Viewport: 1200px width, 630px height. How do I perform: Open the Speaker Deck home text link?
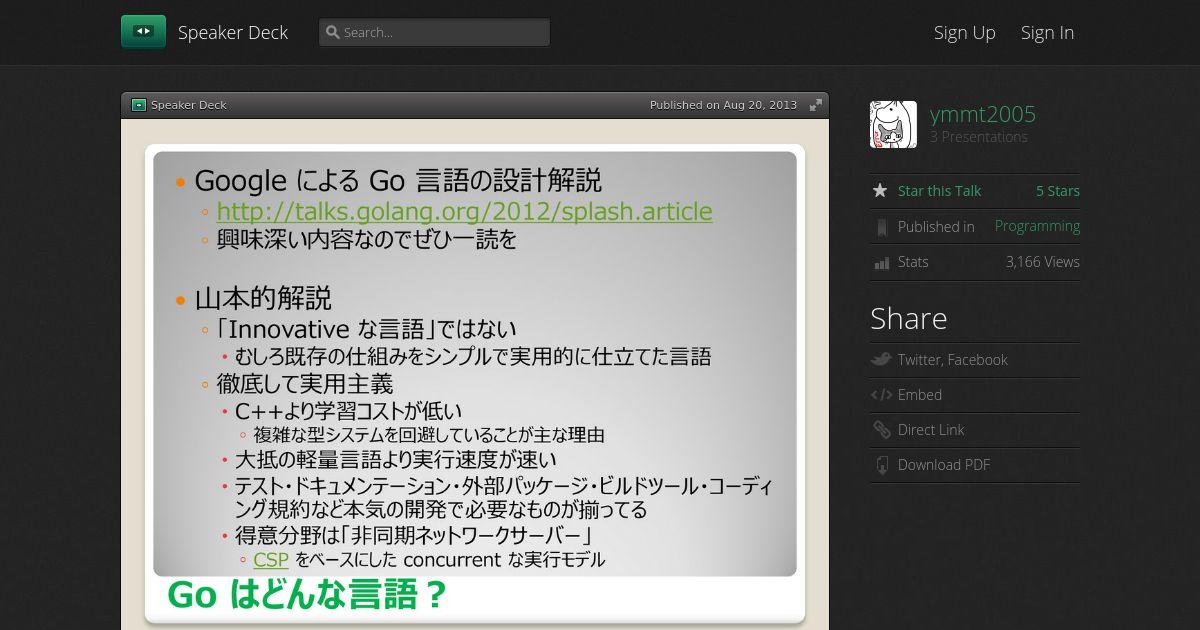[x=233, y=32]
